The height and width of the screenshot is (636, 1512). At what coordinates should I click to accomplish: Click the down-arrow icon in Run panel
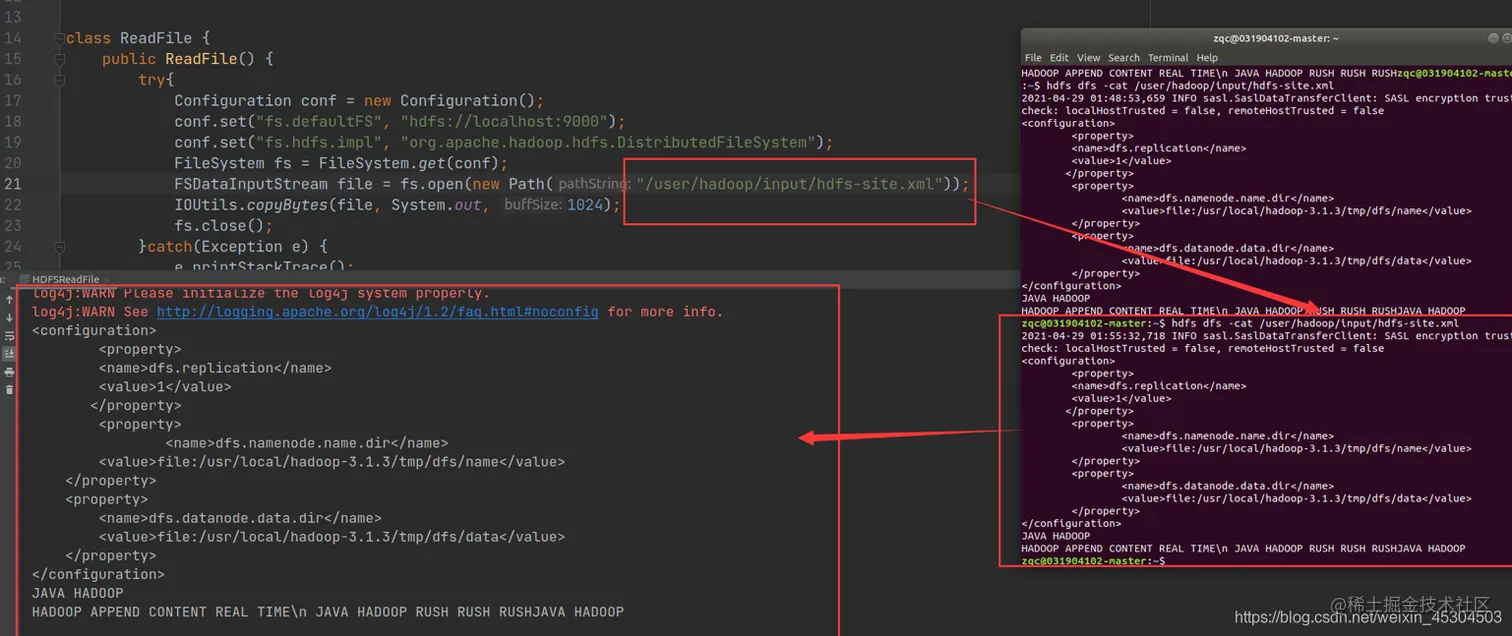pos(10,318)
